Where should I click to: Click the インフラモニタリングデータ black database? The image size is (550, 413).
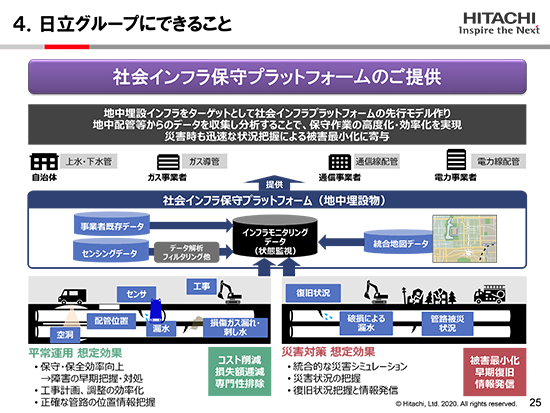[x=275, y=236]
